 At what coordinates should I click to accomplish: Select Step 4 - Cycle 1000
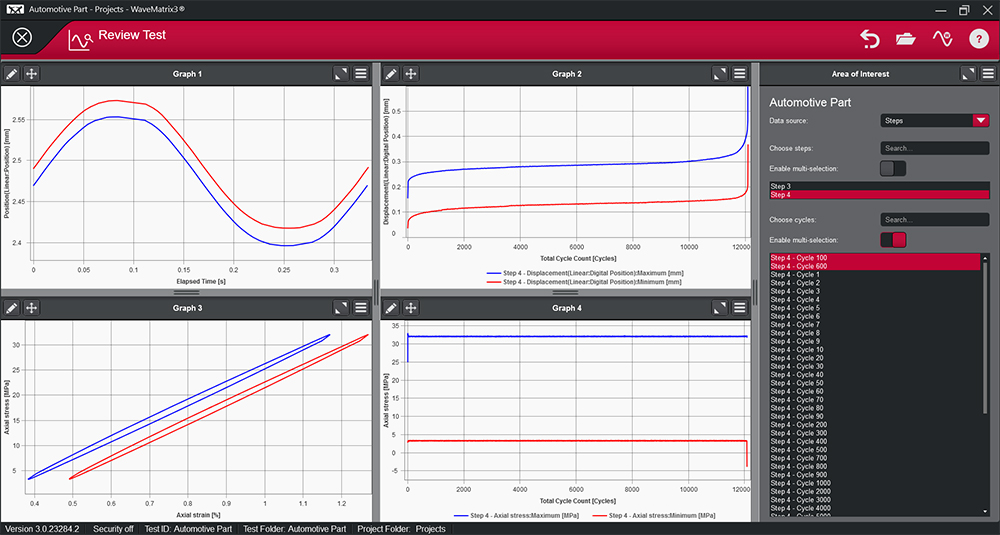[x=874, y=483]
